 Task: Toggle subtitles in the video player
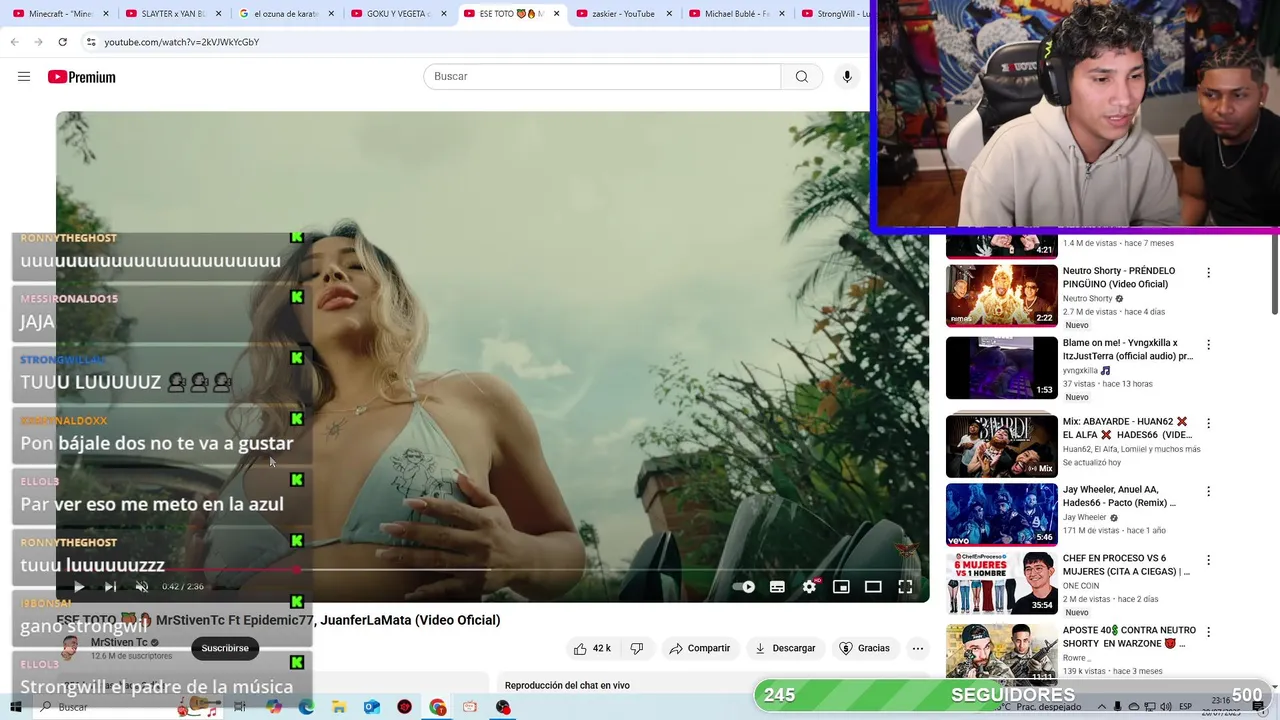777,587
